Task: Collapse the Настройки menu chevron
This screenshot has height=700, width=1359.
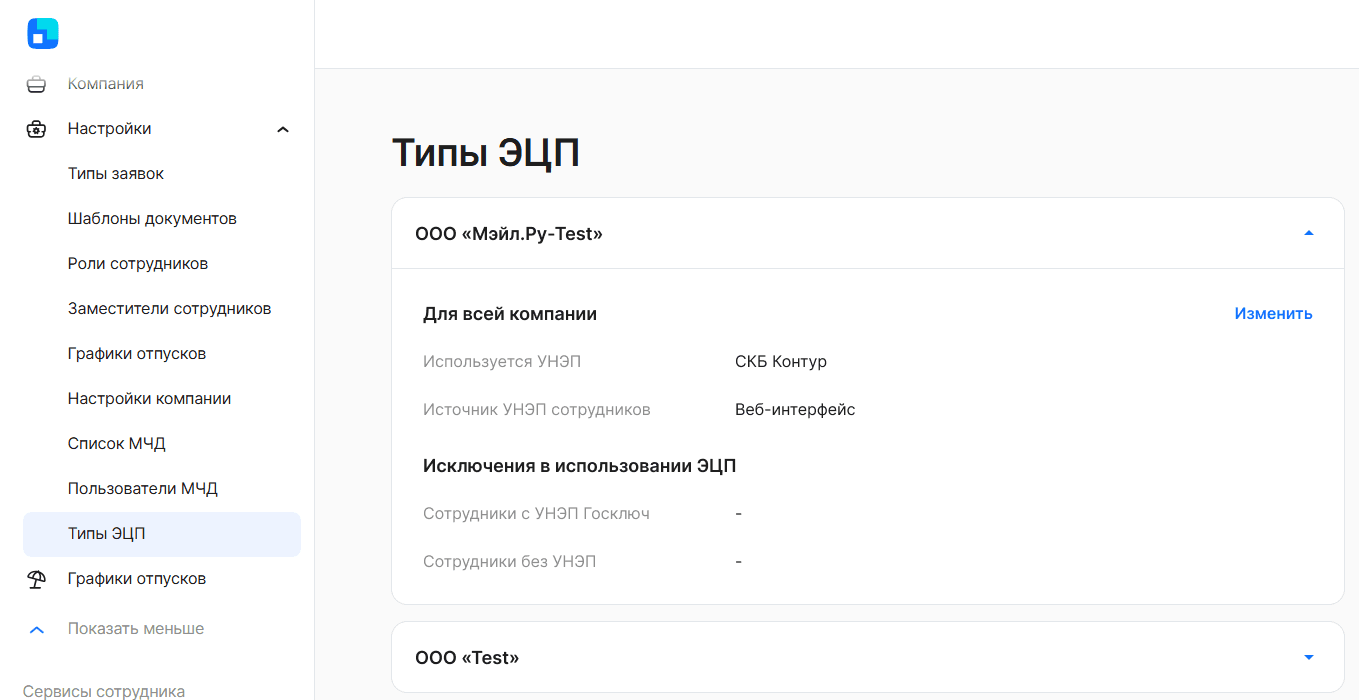Action: coord(283,129)
